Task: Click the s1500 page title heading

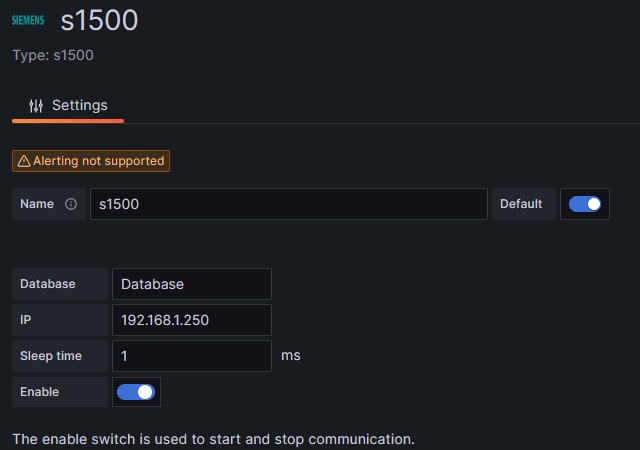Action: click(x=99, y=20)
